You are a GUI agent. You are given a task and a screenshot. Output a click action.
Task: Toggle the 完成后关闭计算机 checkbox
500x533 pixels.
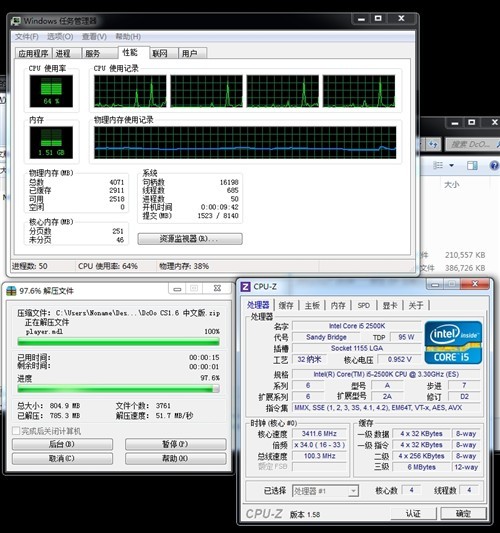tap(16, 431)
